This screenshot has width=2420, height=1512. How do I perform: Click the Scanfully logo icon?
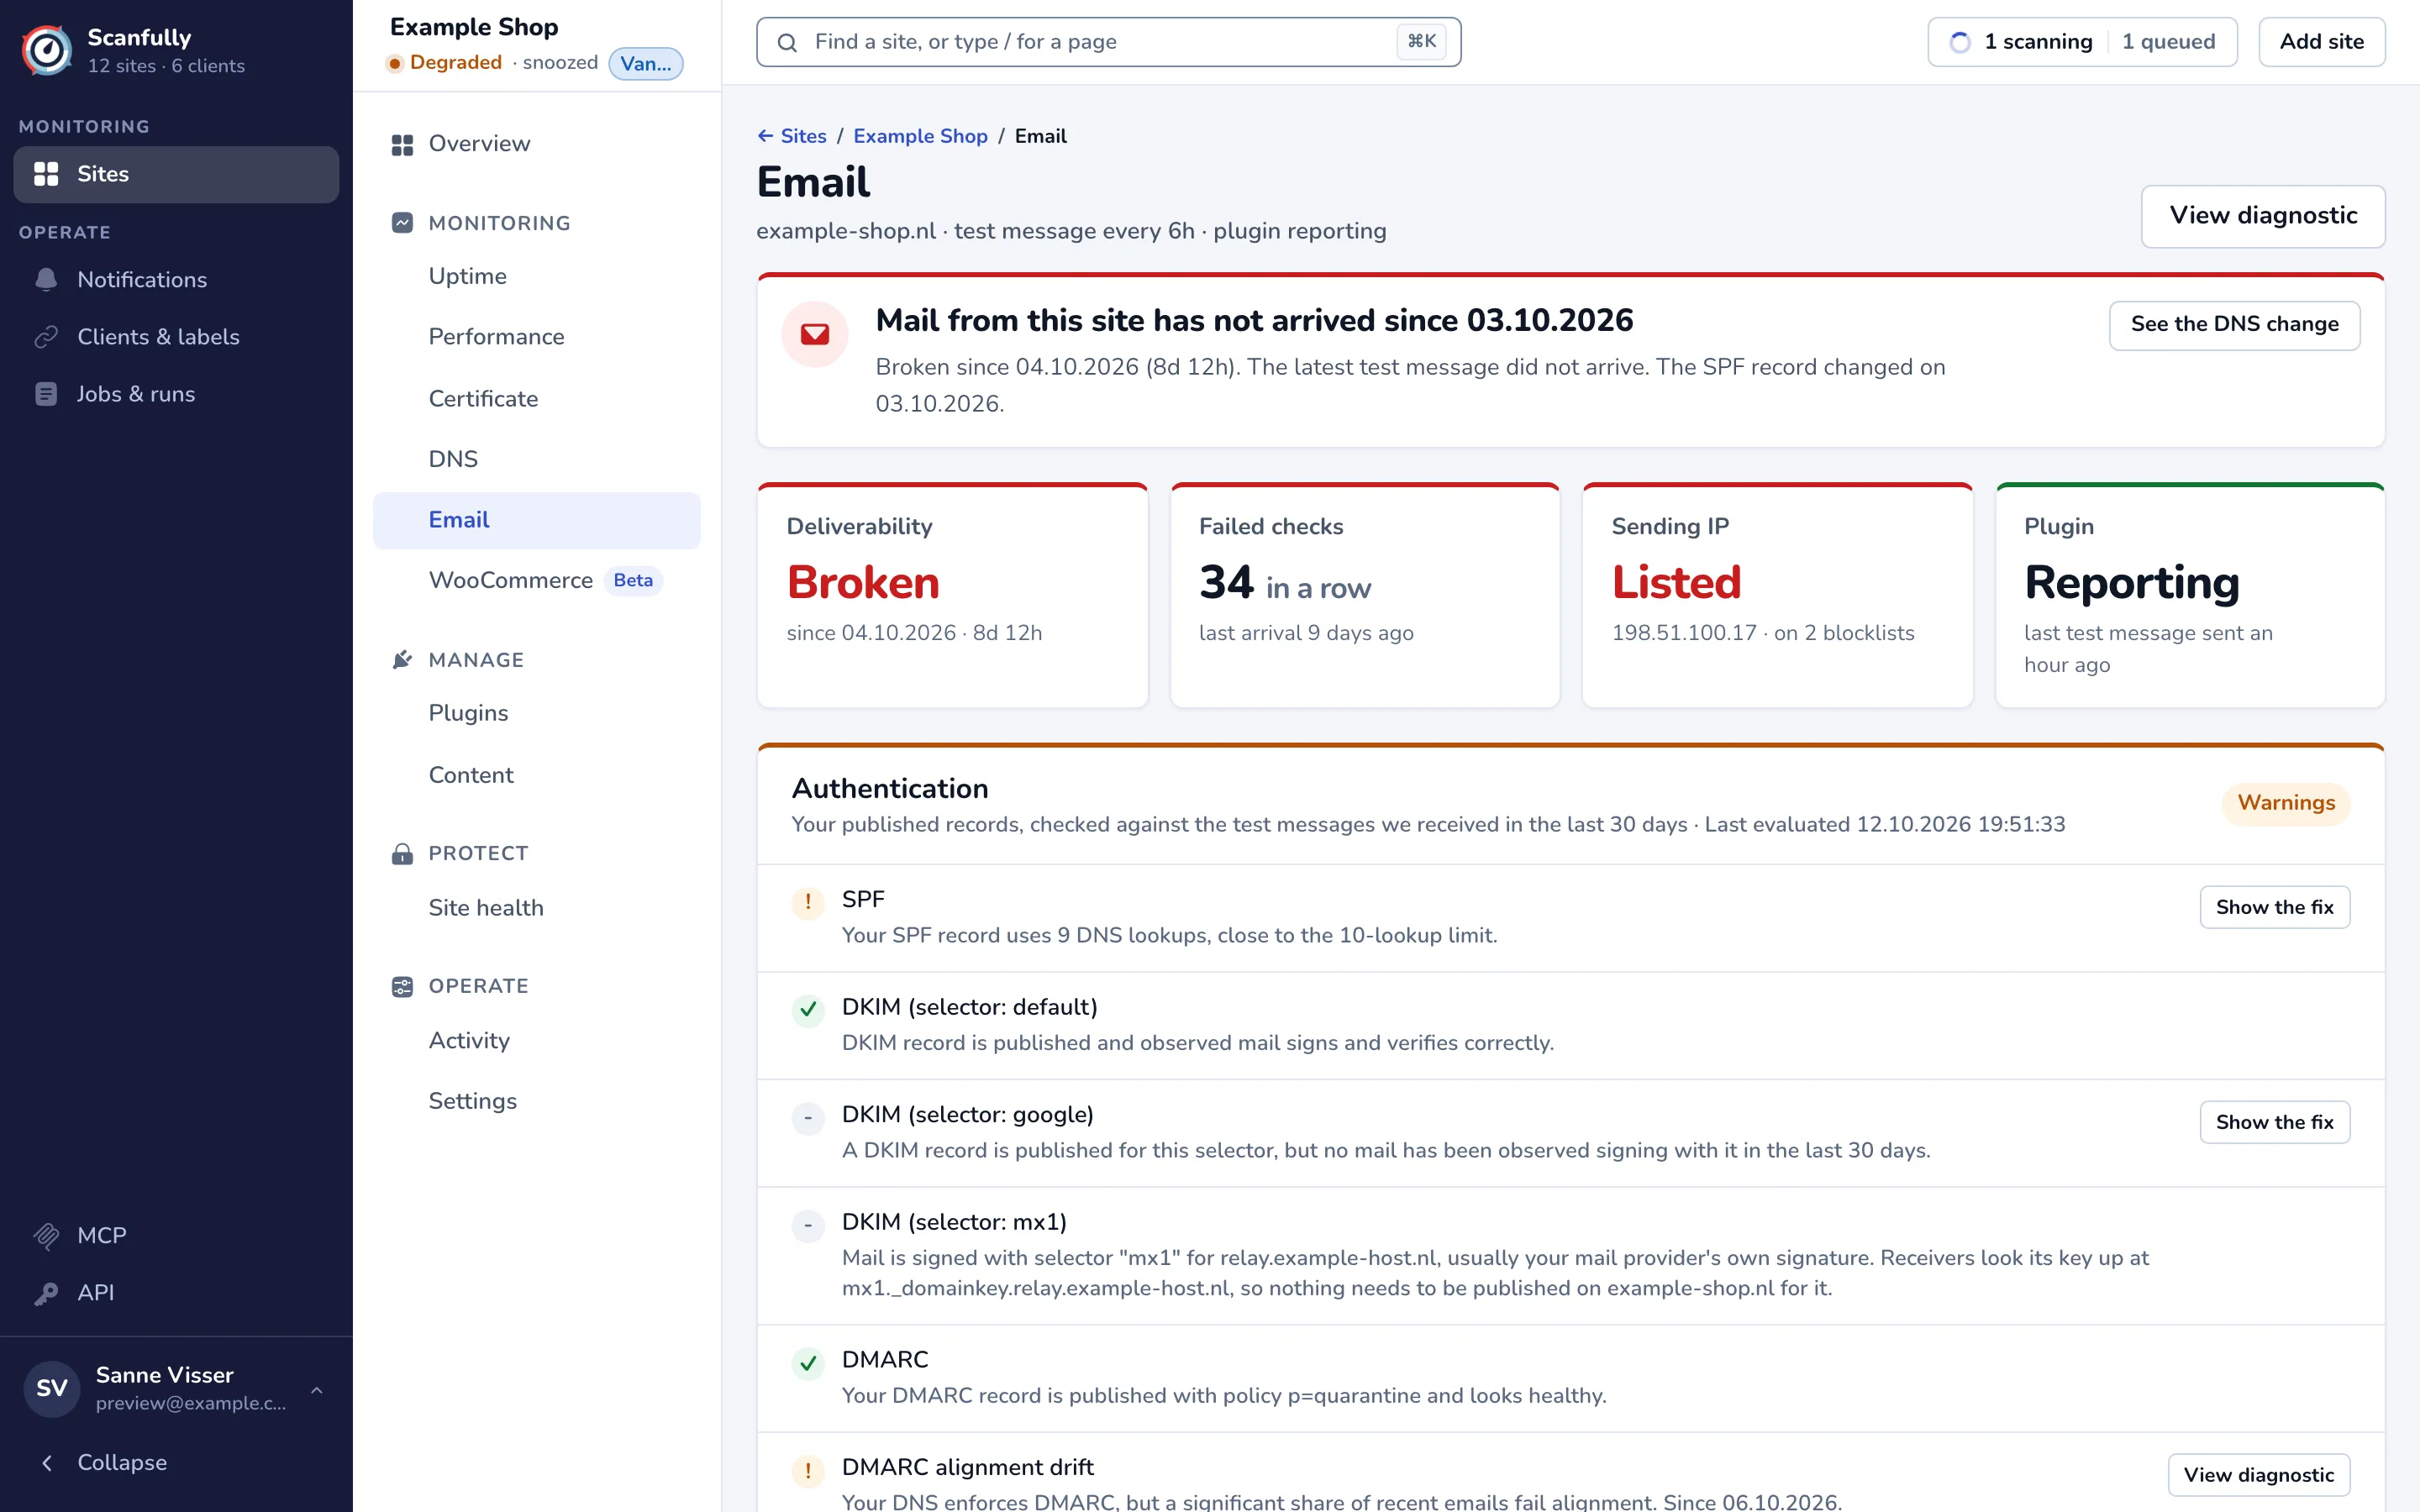coord(47,50)
